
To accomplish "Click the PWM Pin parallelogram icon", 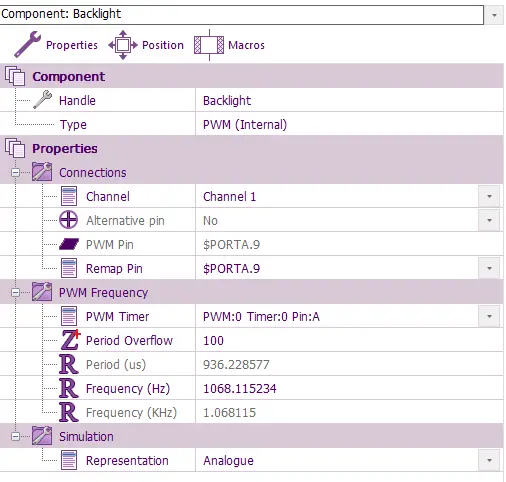I will pos(69,244).
